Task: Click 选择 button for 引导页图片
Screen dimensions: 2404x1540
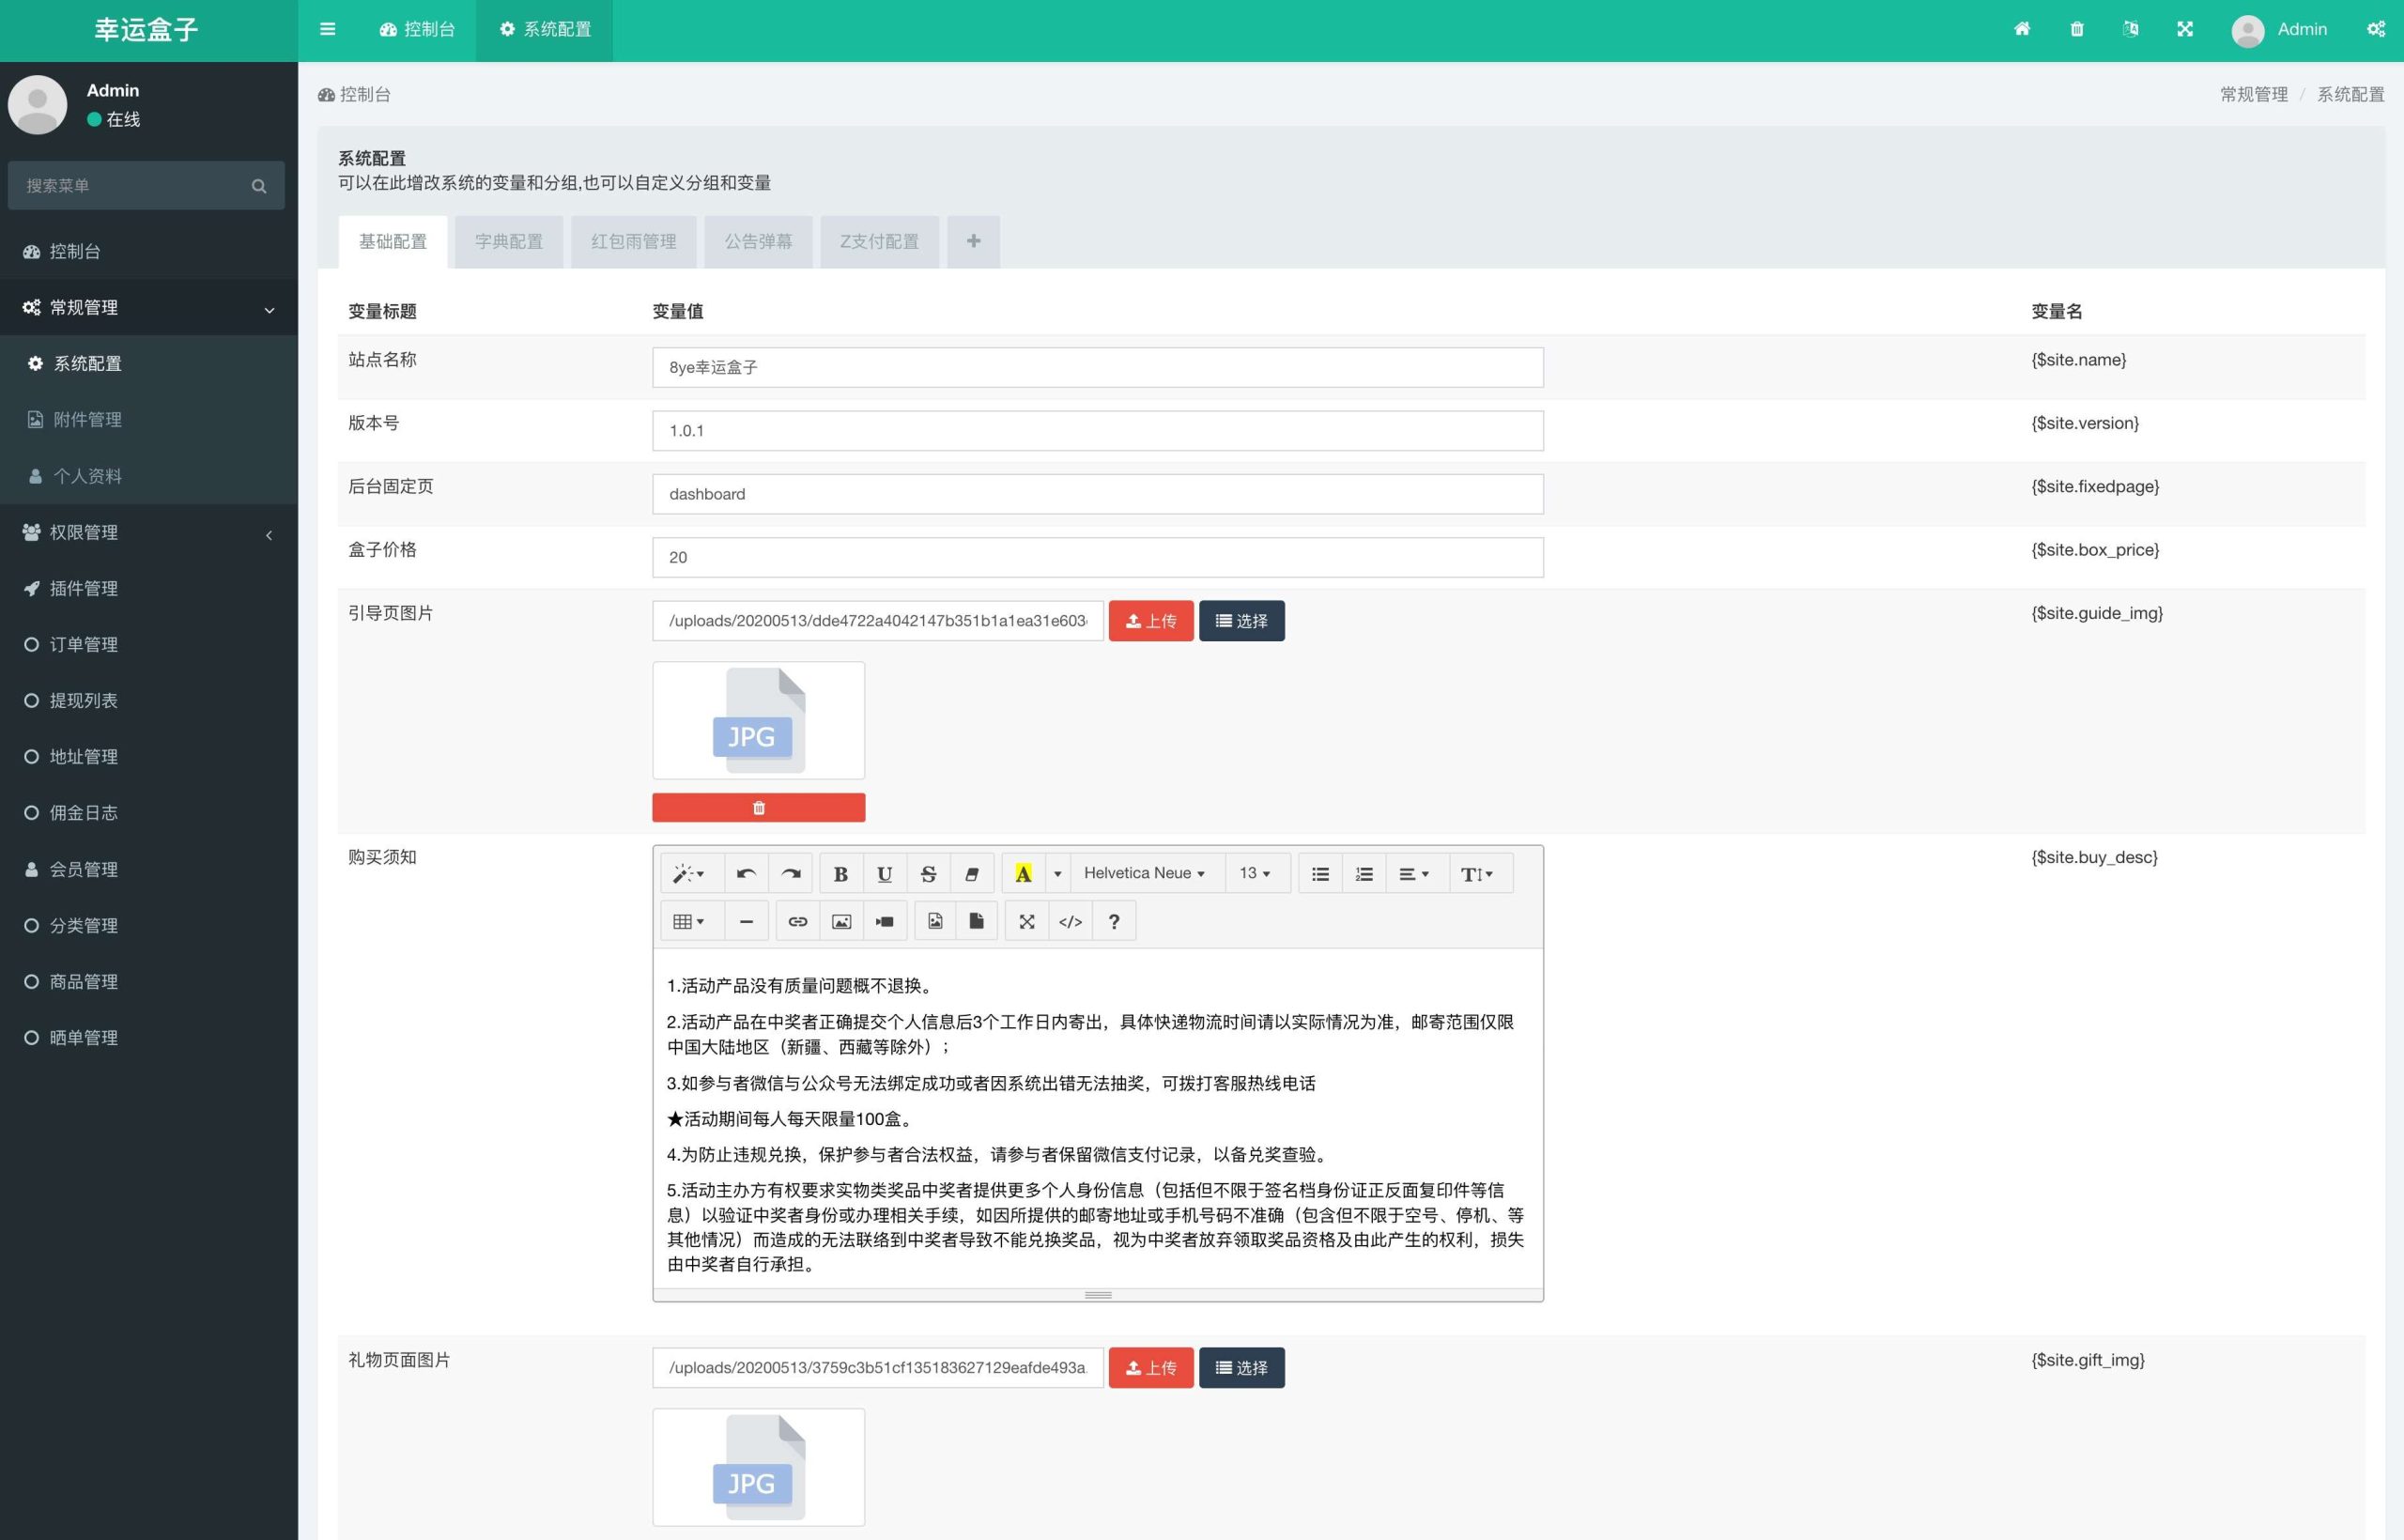Action: 1241,620
